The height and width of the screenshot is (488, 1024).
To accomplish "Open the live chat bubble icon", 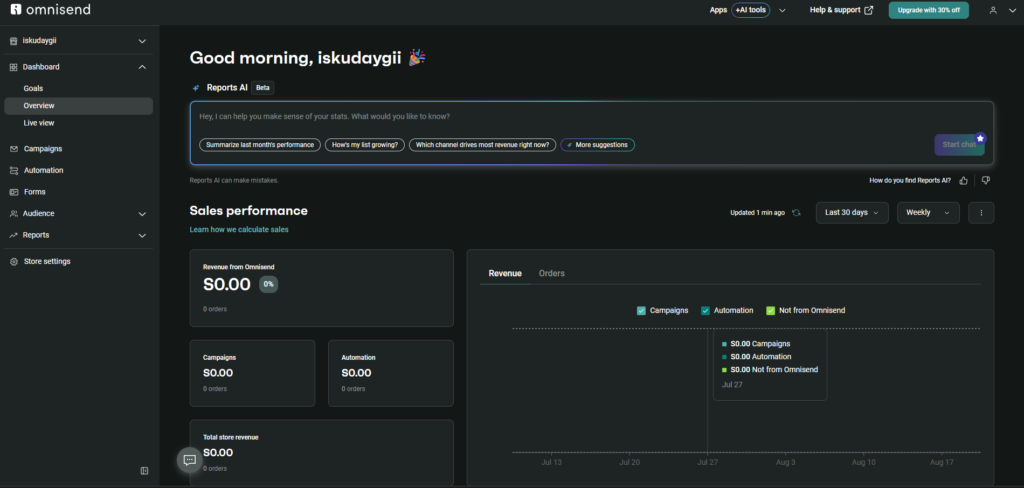I will [x=189, y=460].
